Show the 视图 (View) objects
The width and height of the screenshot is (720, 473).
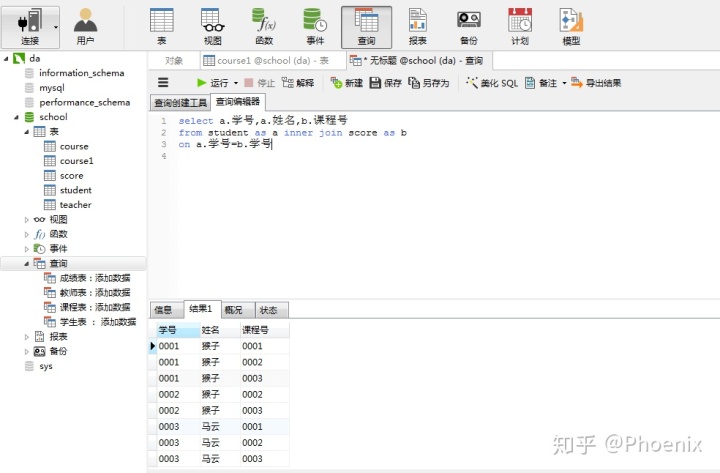[x=213, y=27]
